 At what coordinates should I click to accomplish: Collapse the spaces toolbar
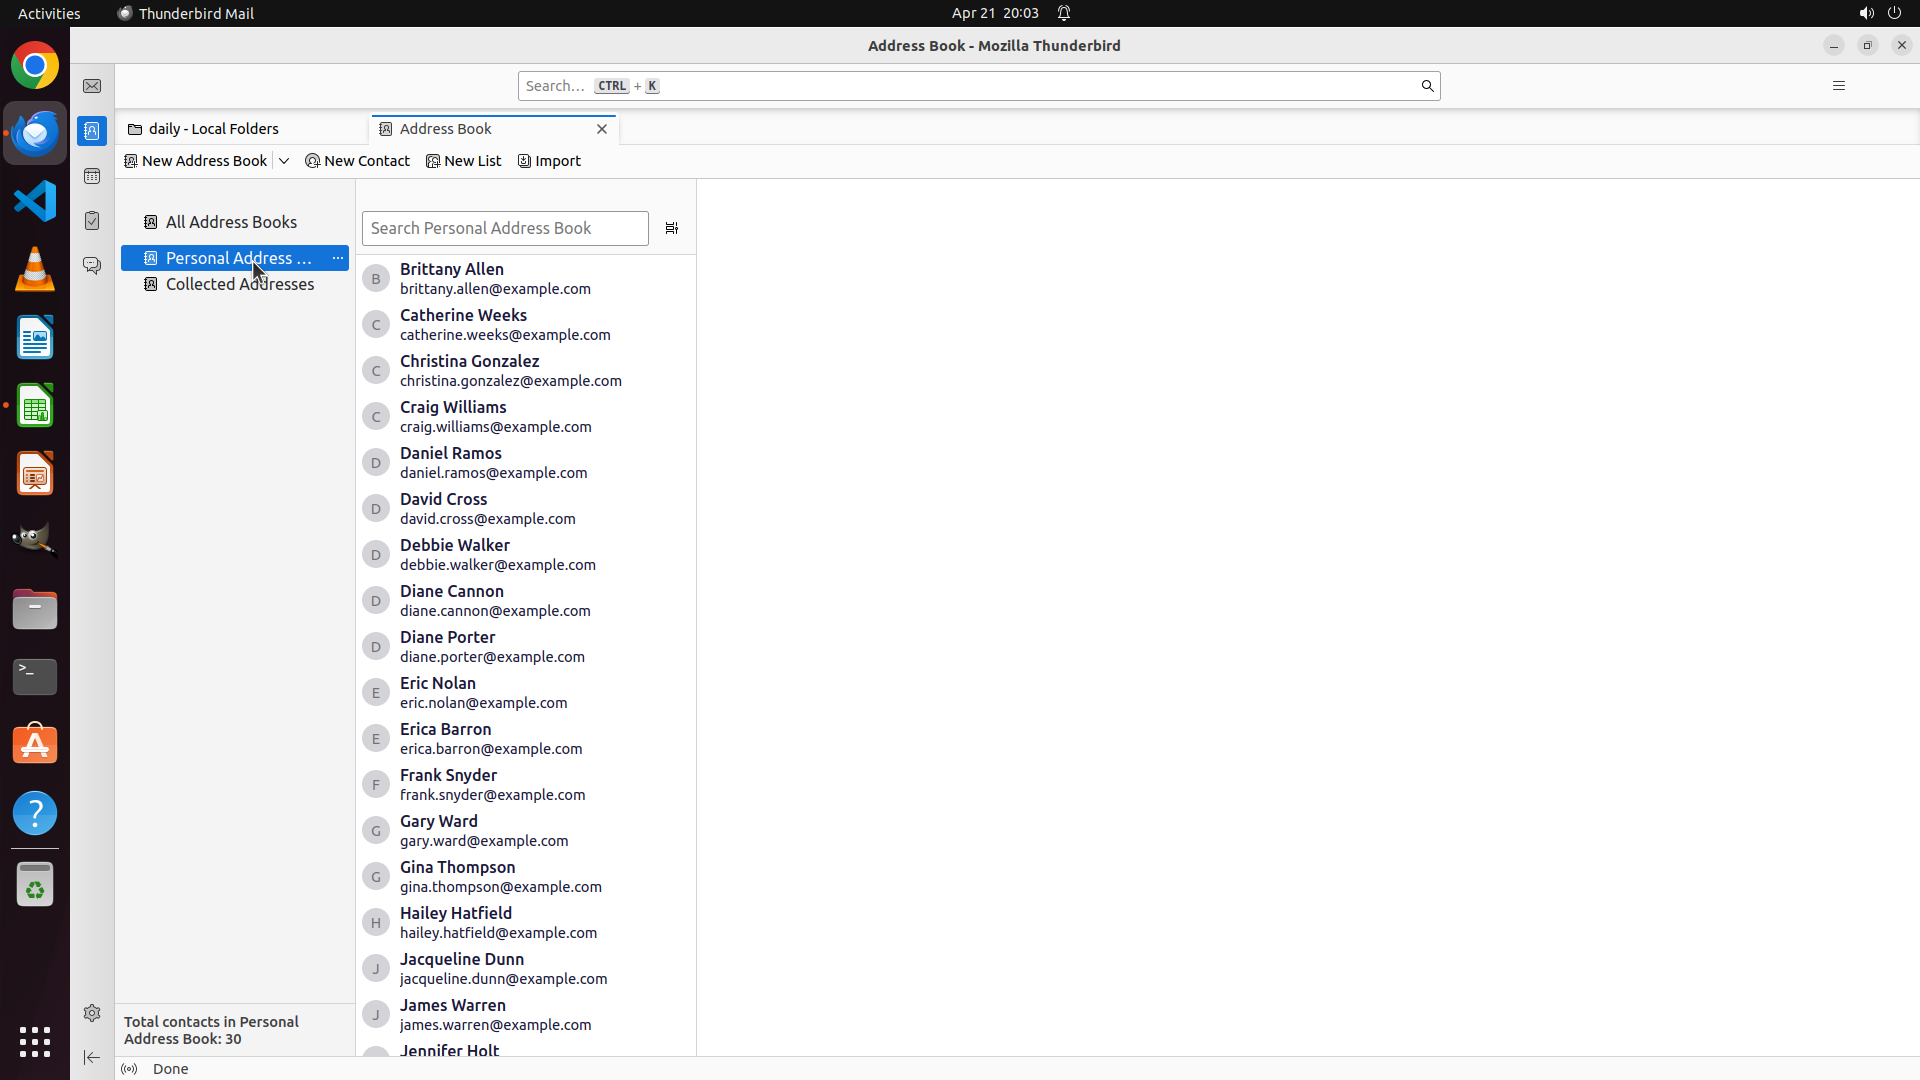click(92, 1057)
